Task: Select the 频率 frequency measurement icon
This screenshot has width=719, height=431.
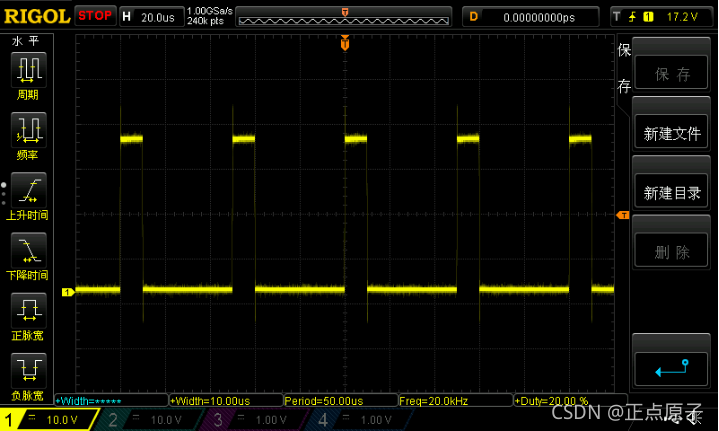Action: (x=28, y=130)
